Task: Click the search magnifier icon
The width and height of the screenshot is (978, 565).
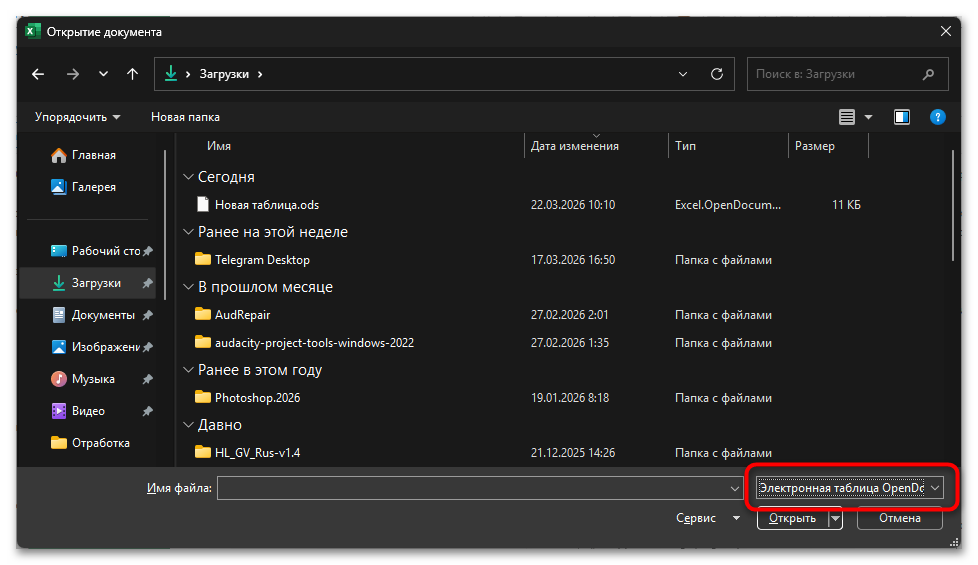Action: point(929,74)
